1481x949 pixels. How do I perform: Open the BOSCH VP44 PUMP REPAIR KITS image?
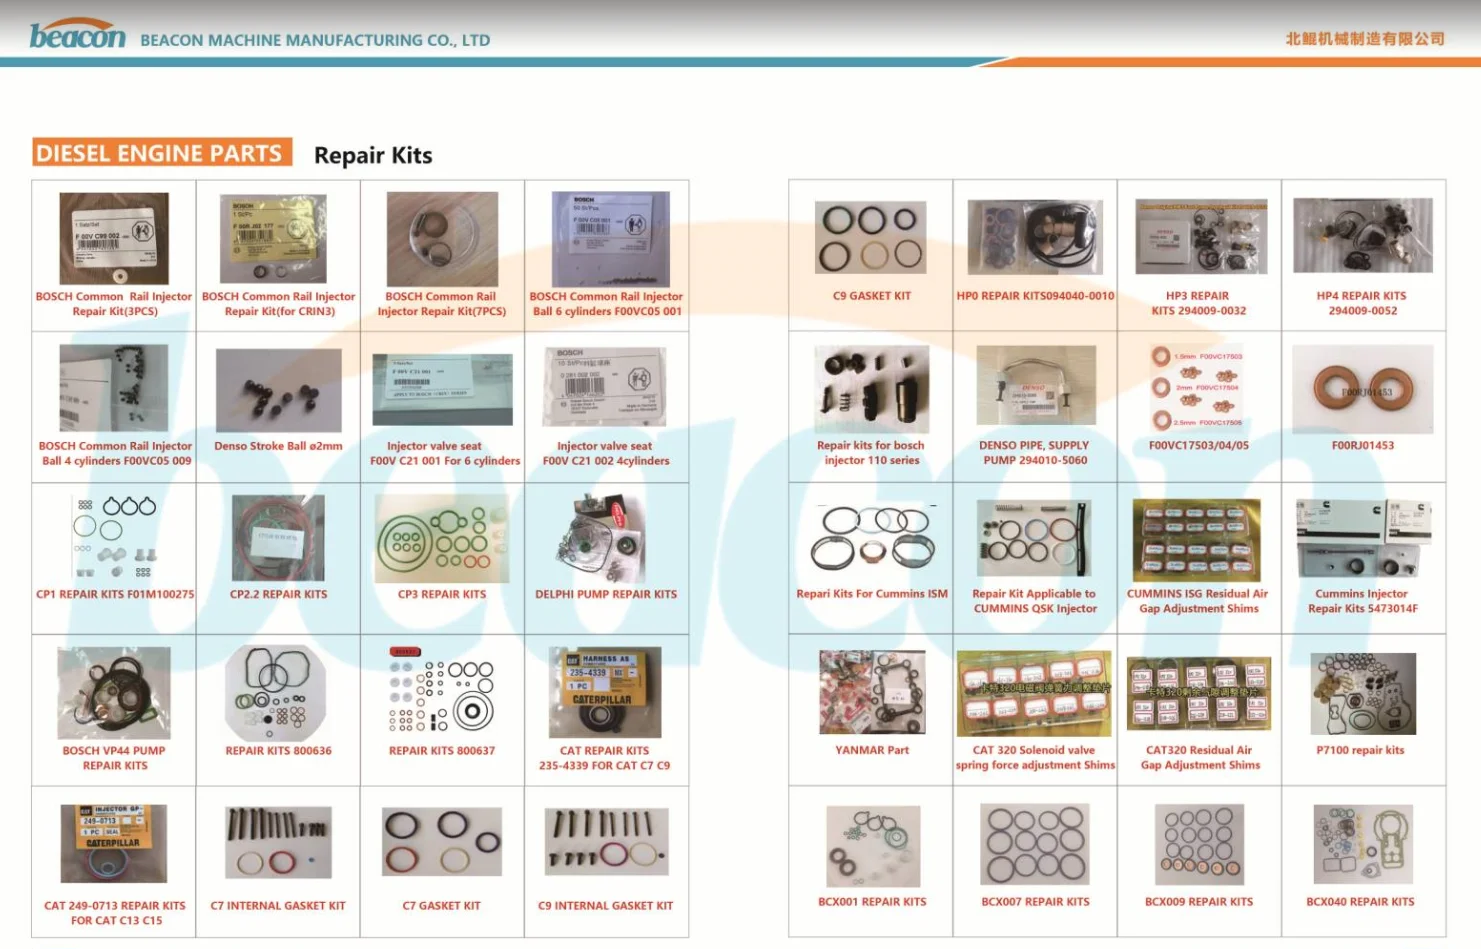click(x=114, y=693)
